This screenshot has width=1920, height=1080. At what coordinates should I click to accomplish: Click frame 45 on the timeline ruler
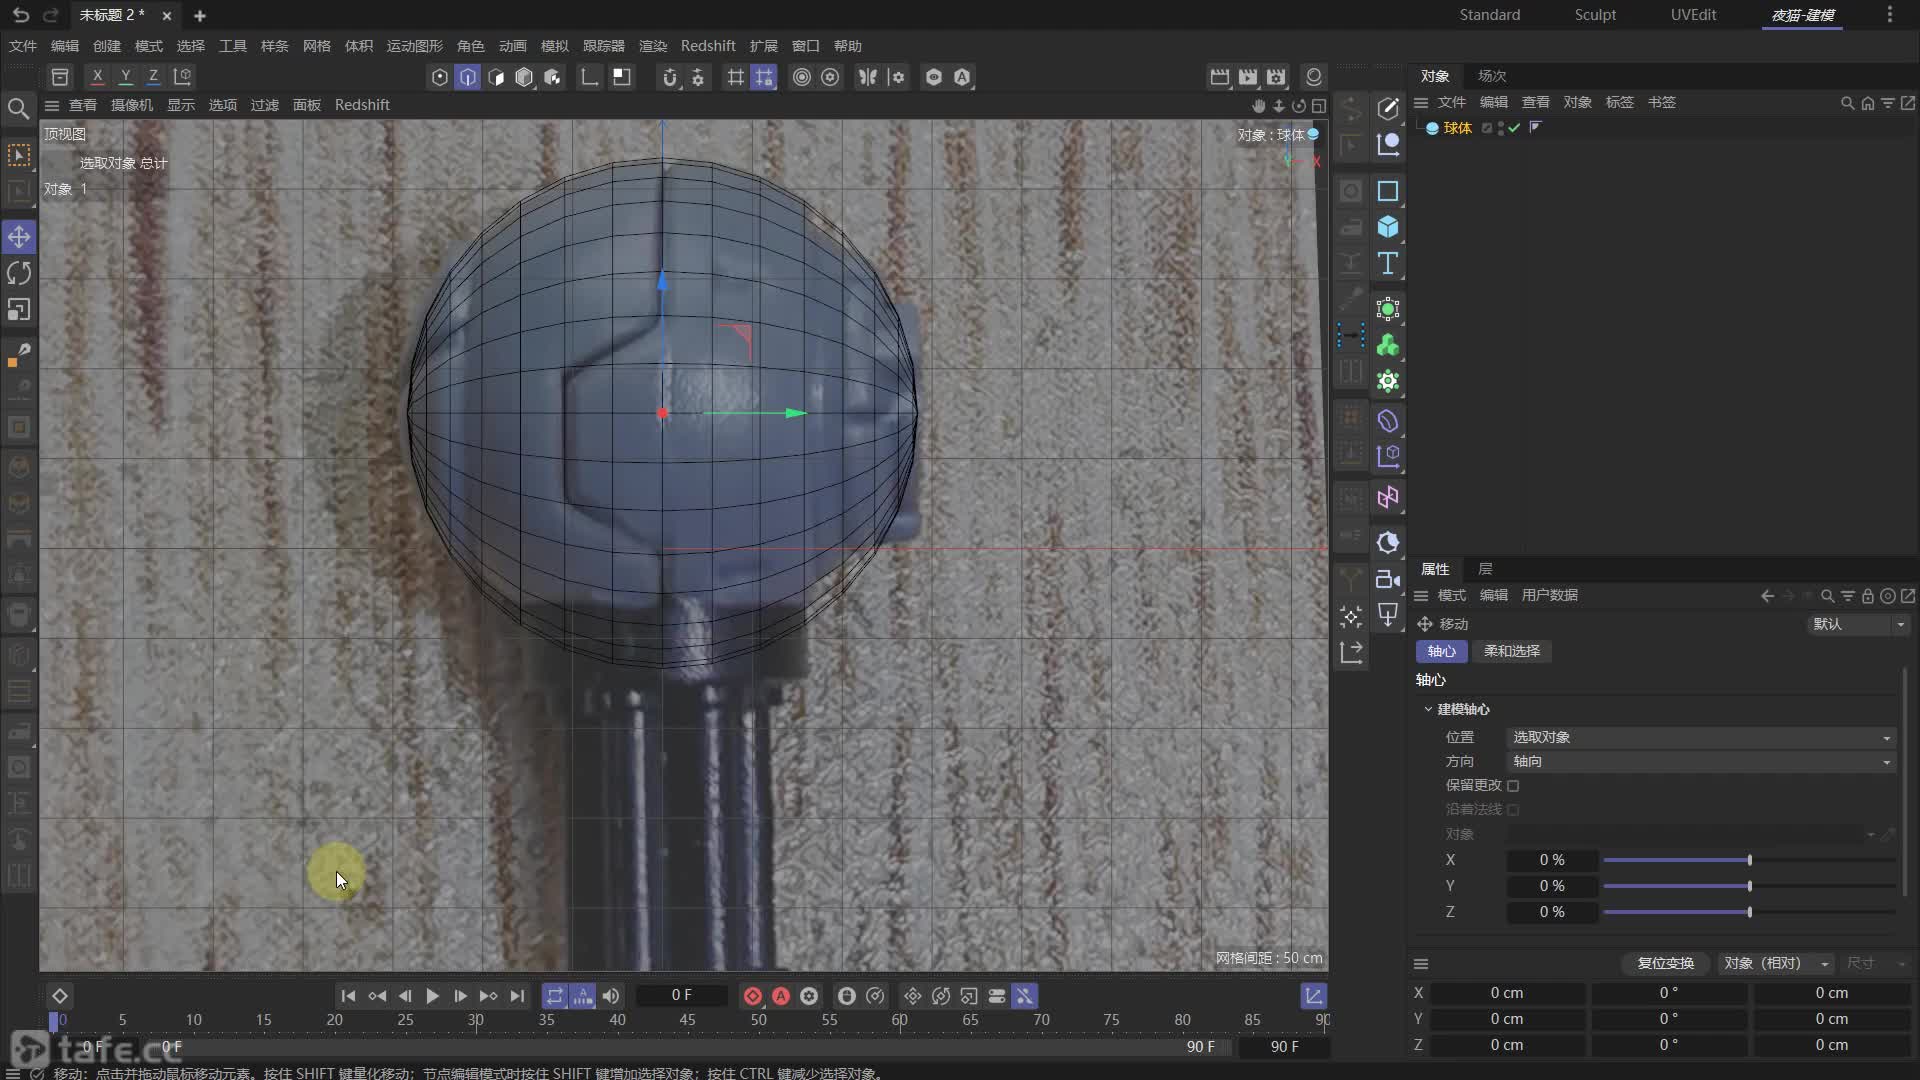point(687,1020)
